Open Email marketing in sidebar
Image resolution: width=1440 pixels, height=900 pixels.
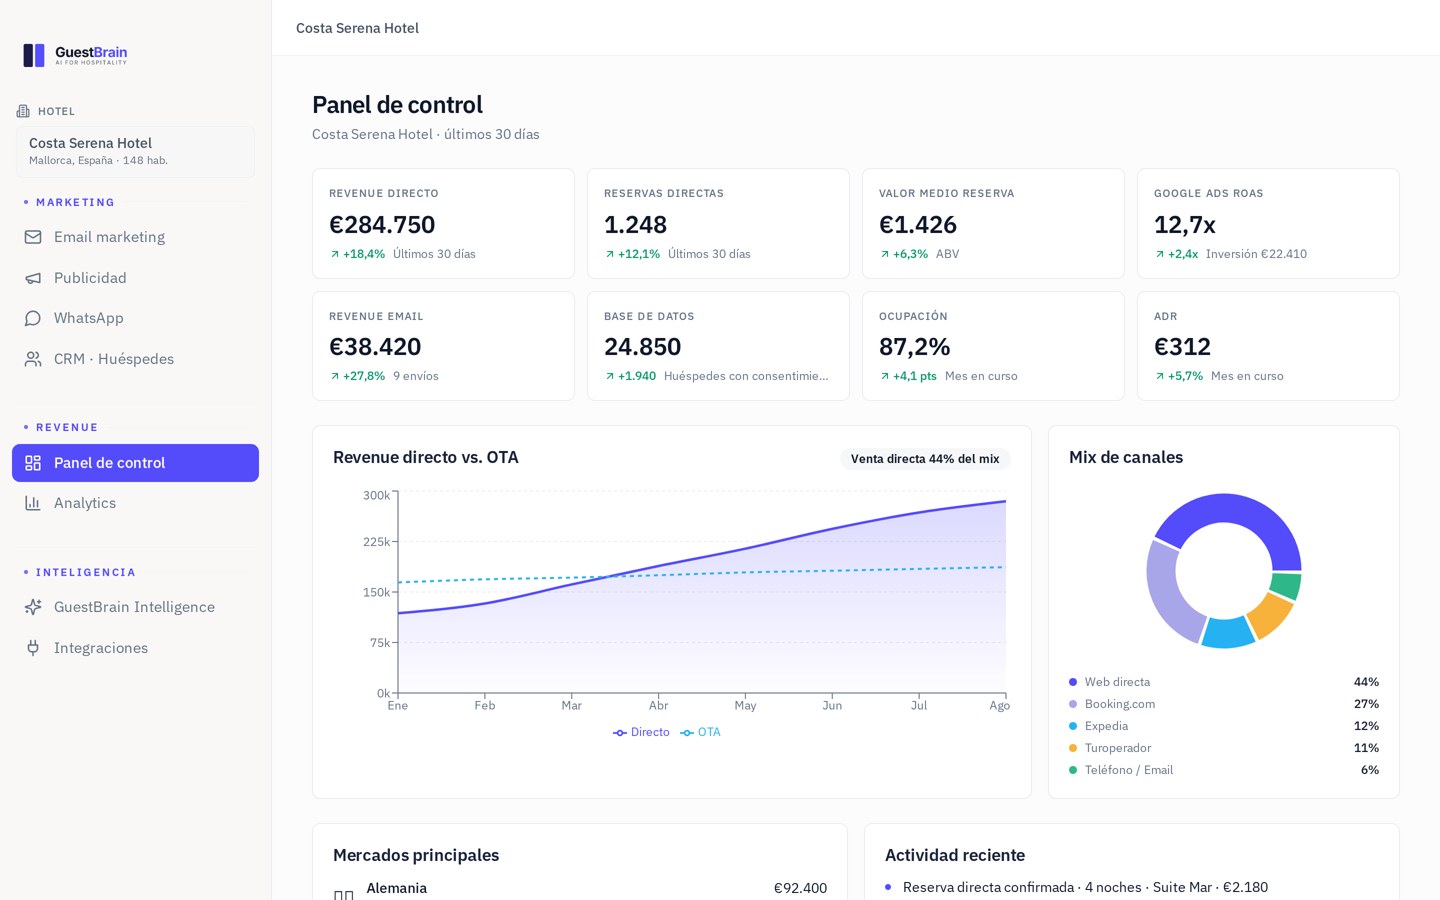(135, 237)
